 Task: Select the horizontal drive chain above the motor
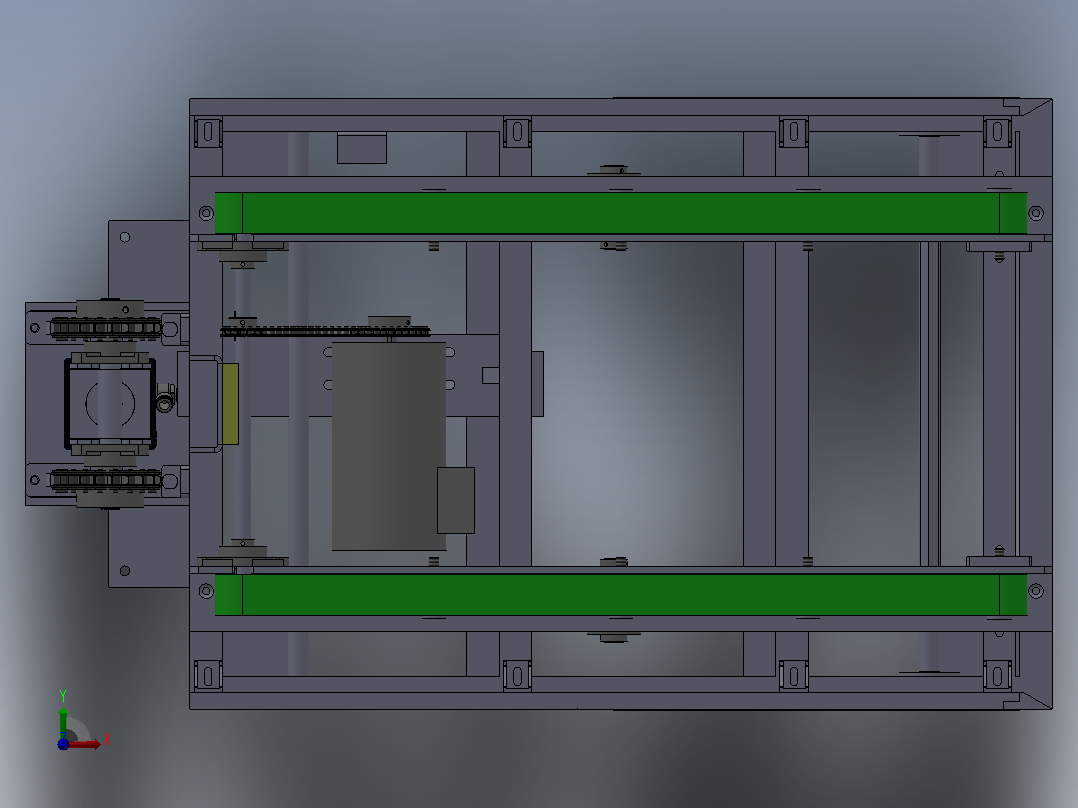point(325,332)
